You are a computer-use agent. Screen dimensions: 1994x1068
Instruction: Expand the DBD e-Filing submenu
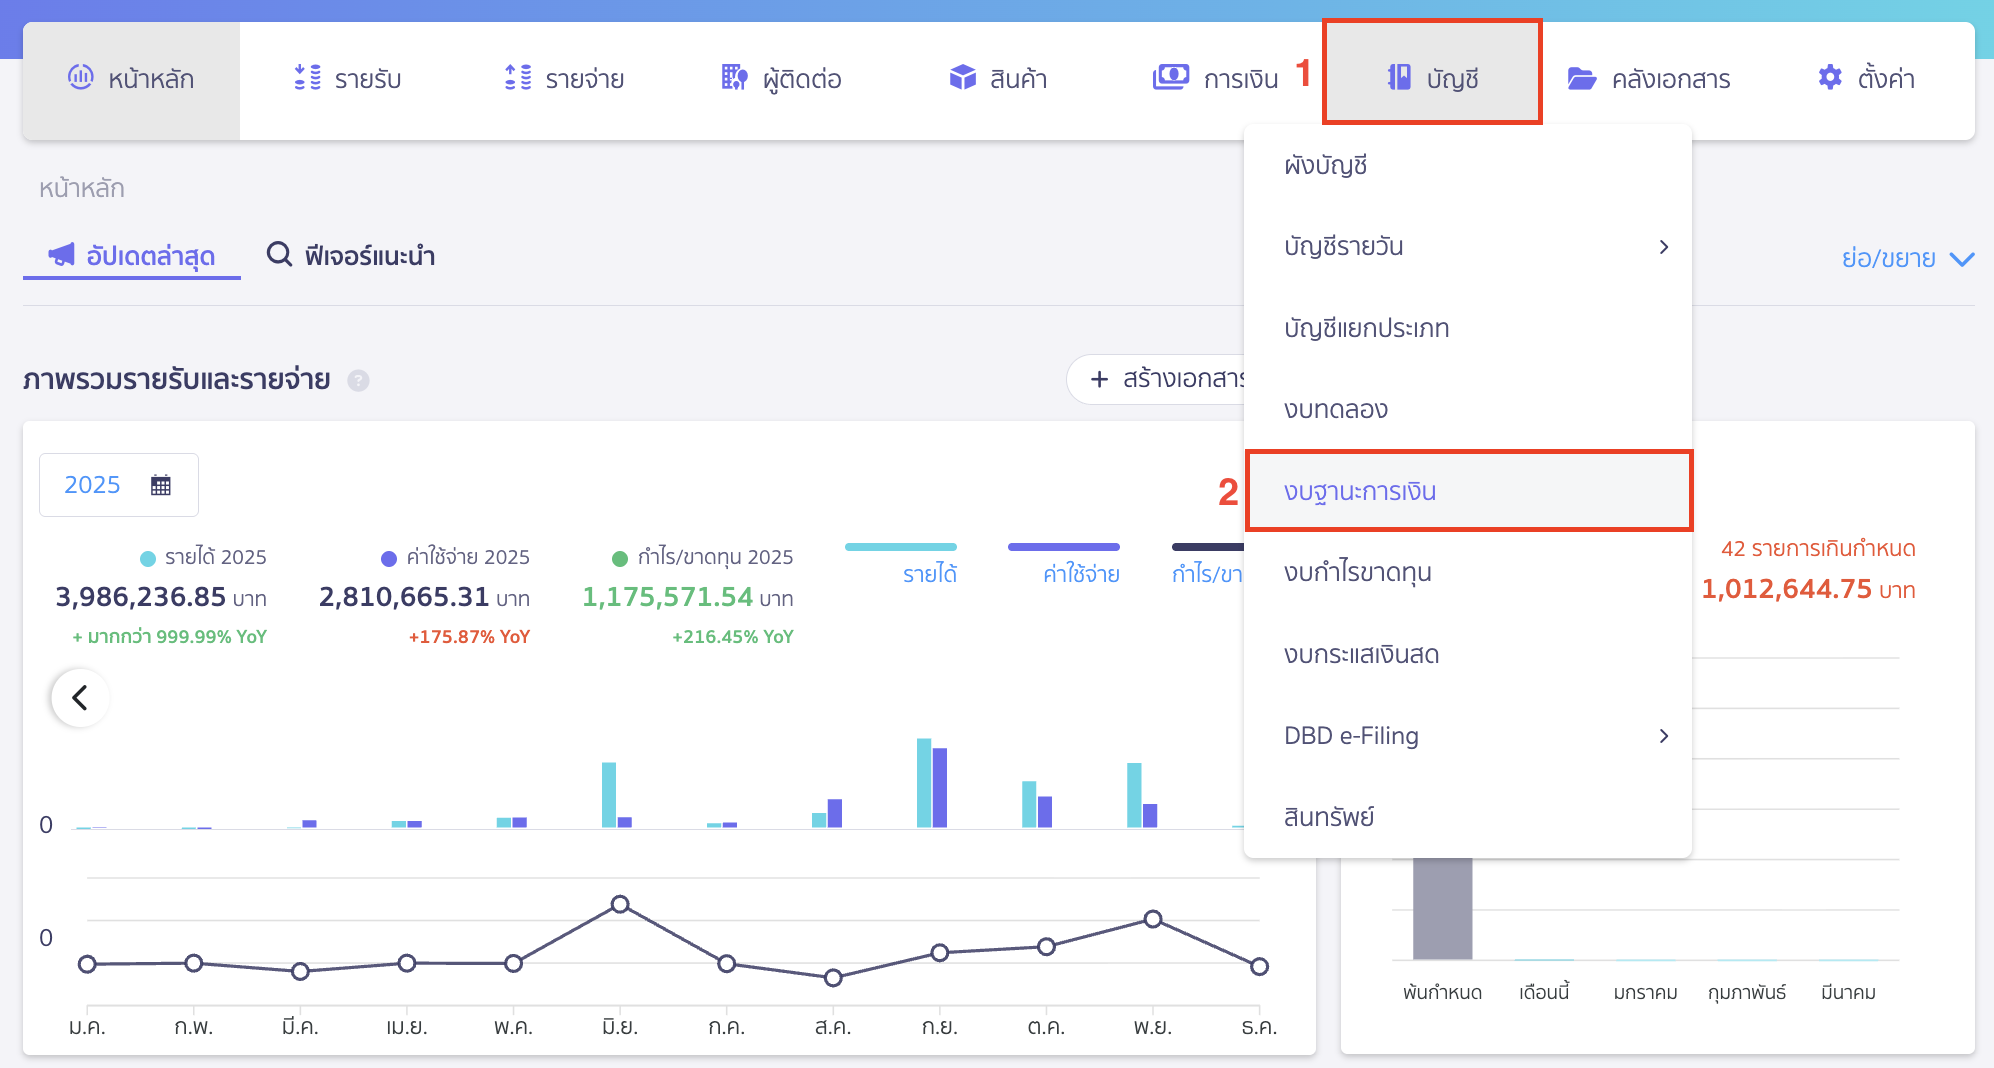pos(1663,736)
